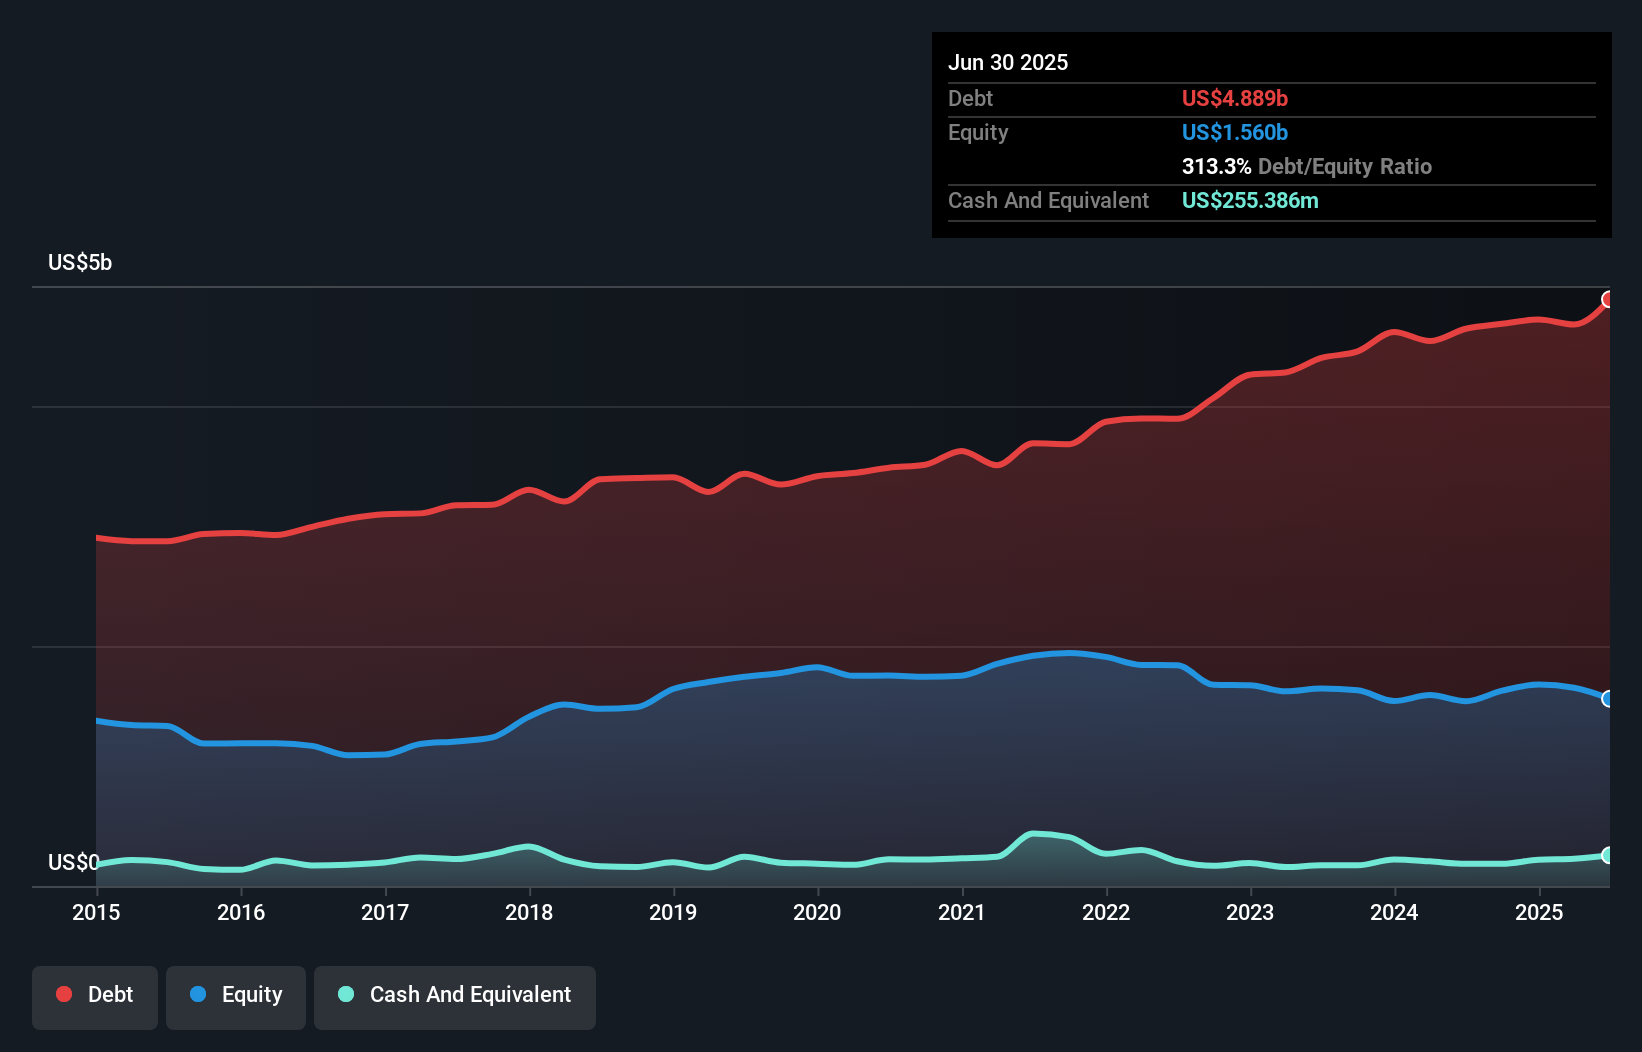This screenshot has width=1642, height=1052.
Task: Click the red Debt legend dot
Action: pos(62,994)
